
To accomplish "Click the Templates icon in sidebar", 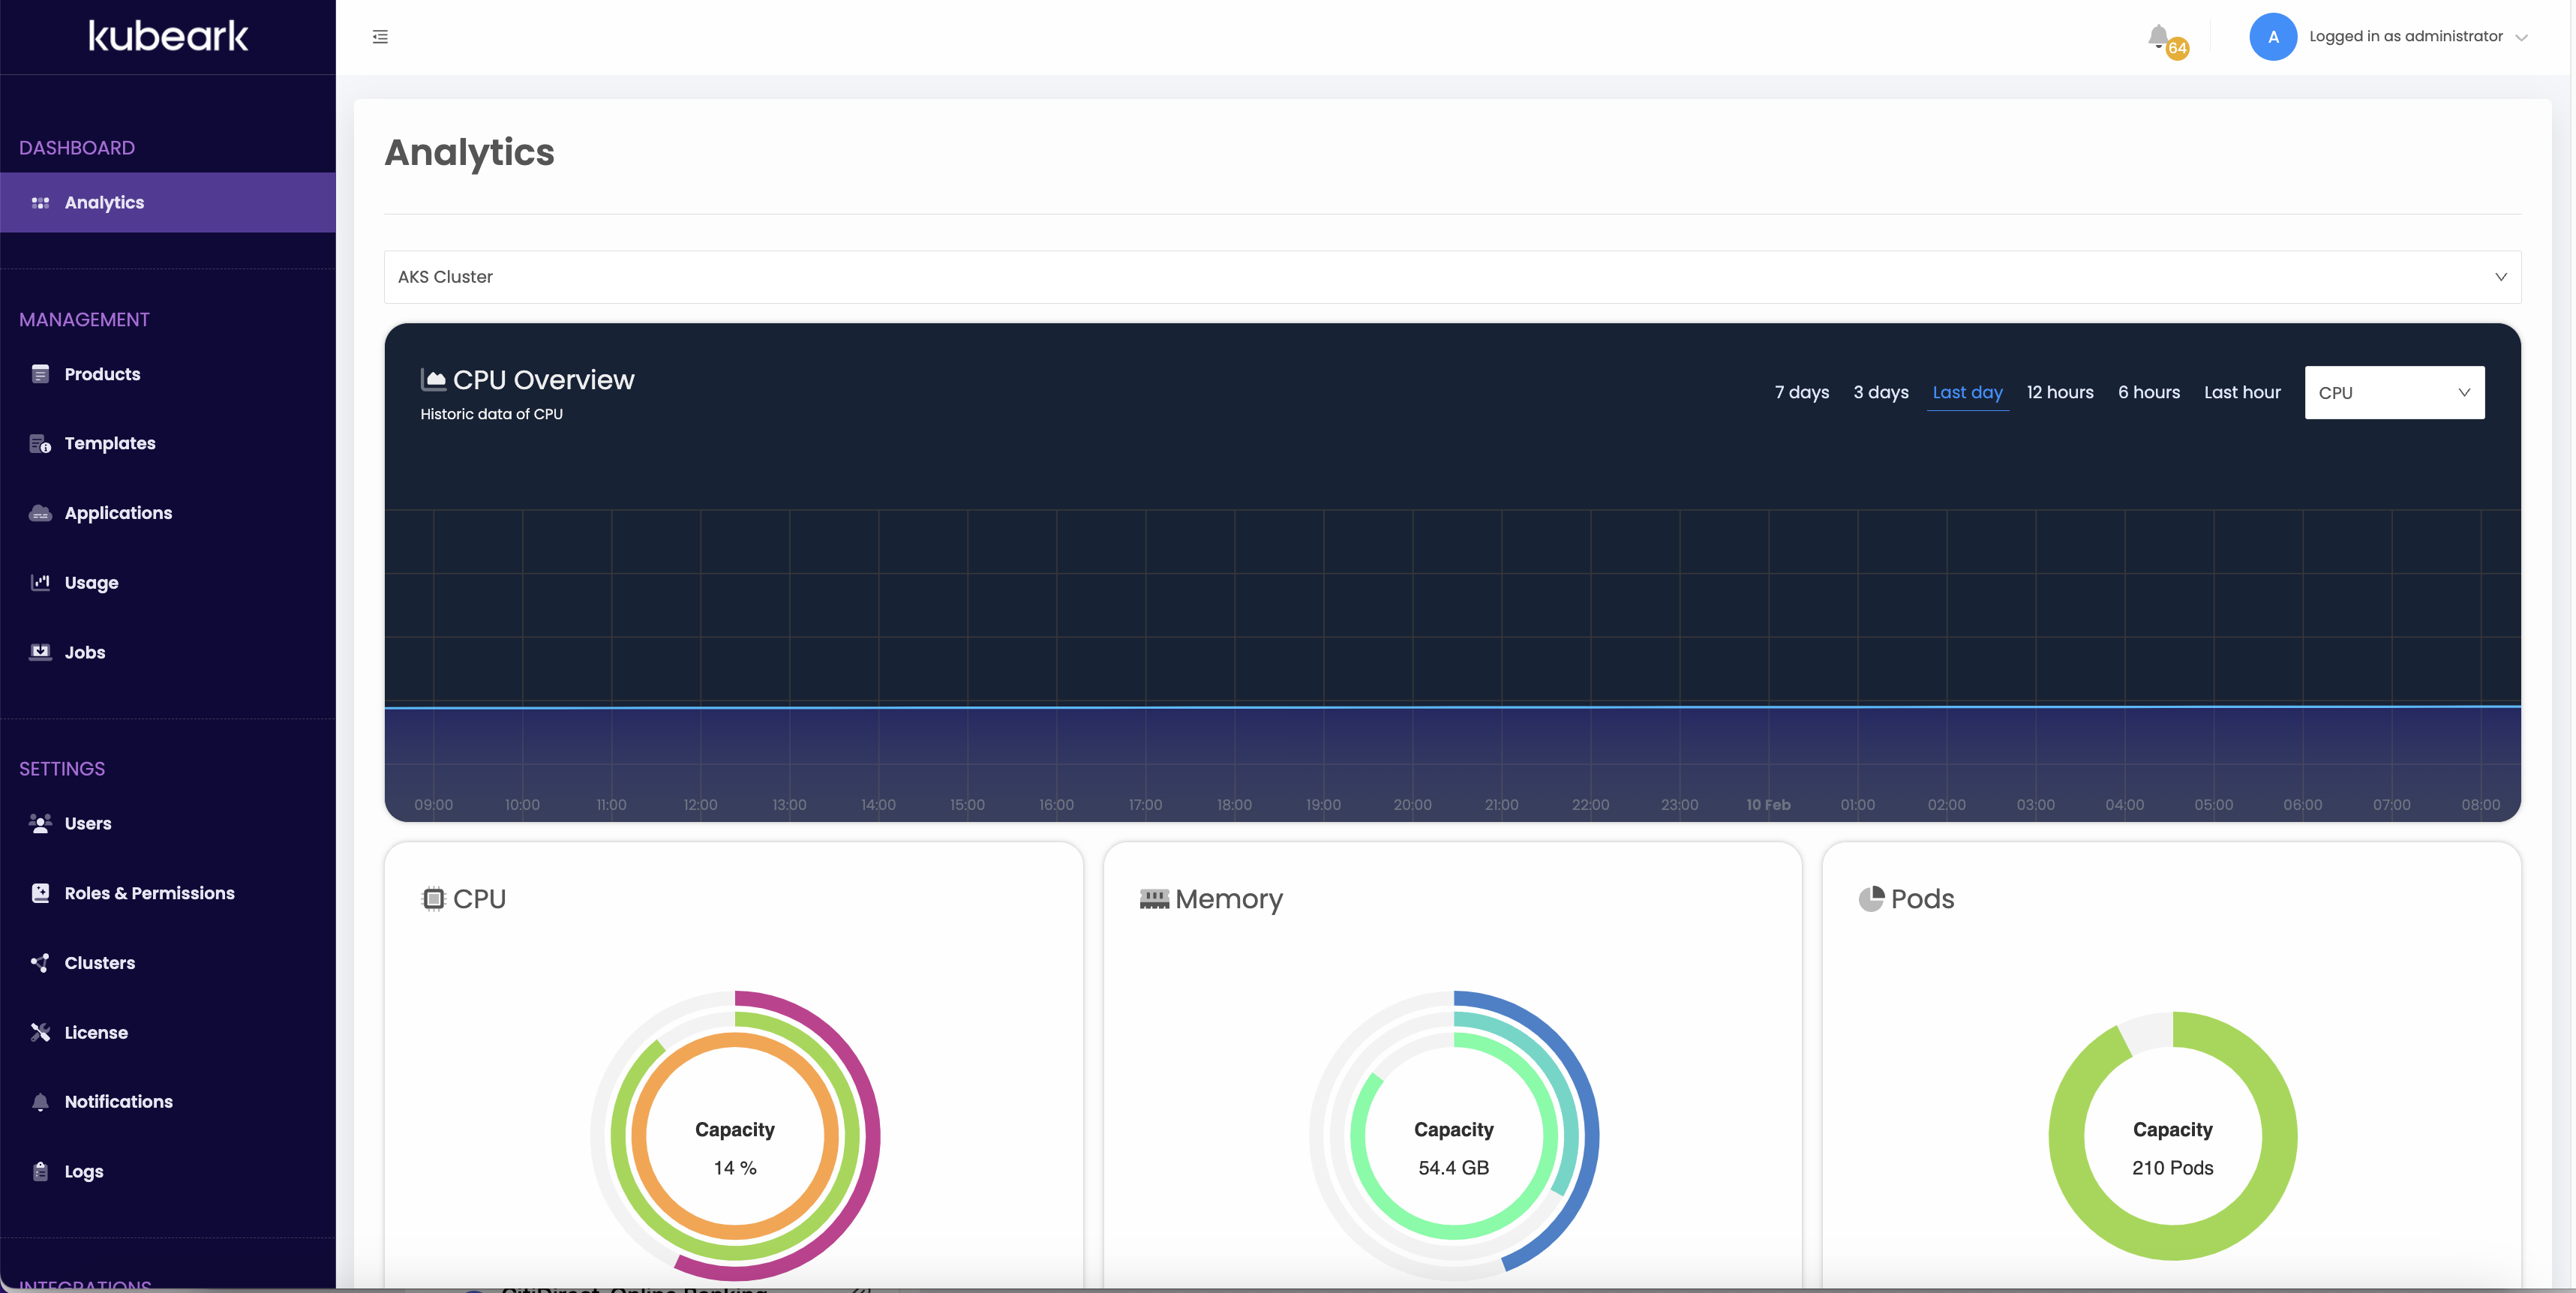I will (40, 443).
